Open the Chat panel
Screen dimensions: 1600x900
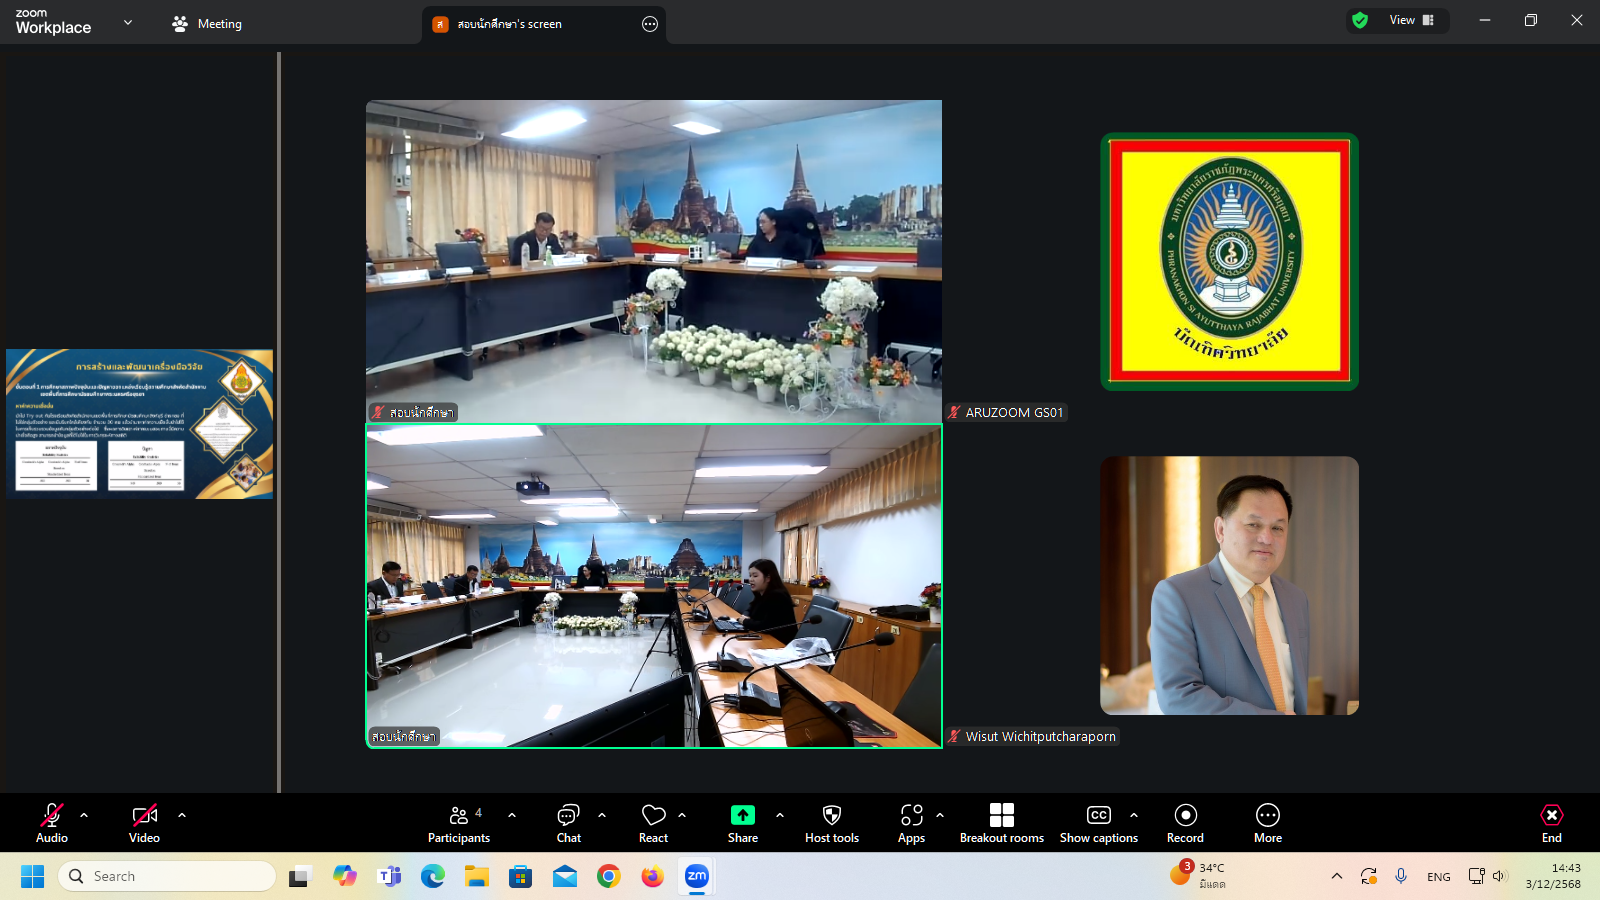[568, 823]
